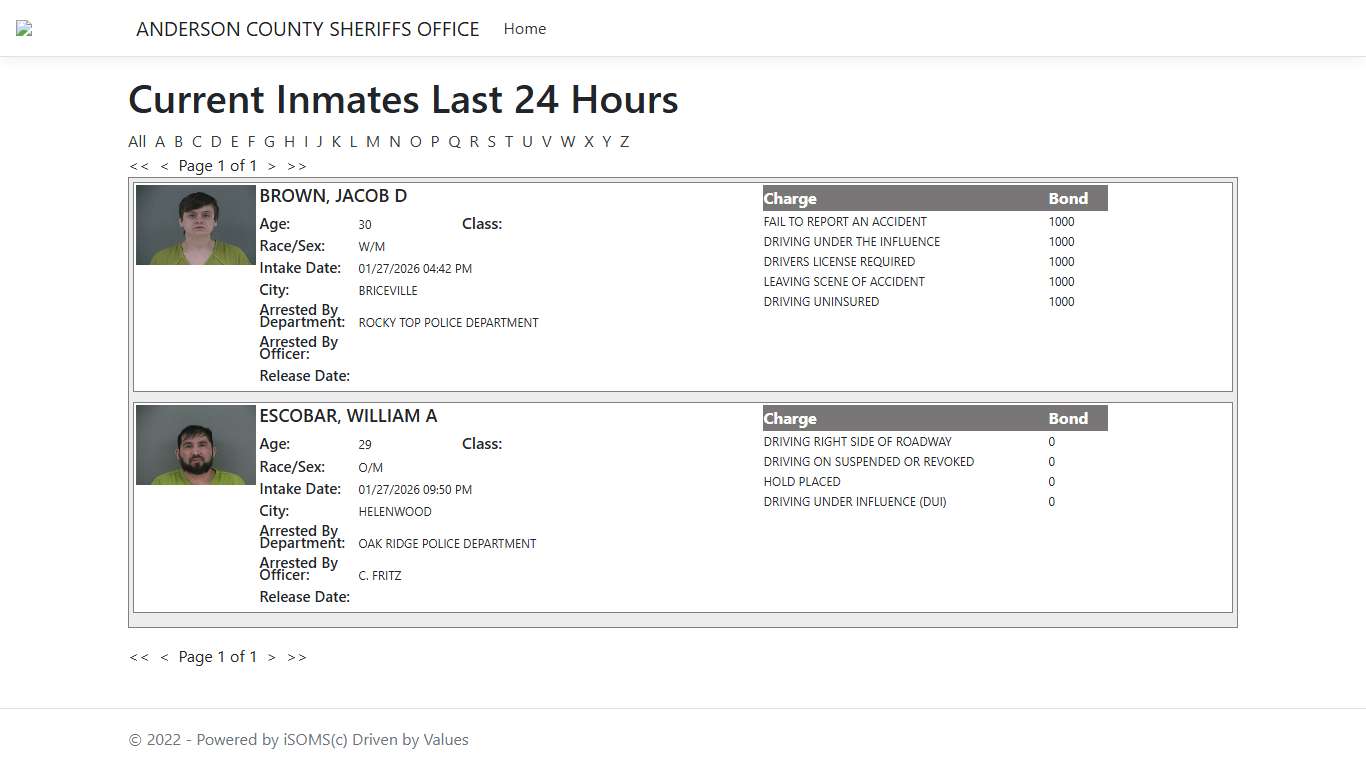Click the Bond column header in the ESCOBAR record
1366x768 pixels.
[x=1067, y=419]
